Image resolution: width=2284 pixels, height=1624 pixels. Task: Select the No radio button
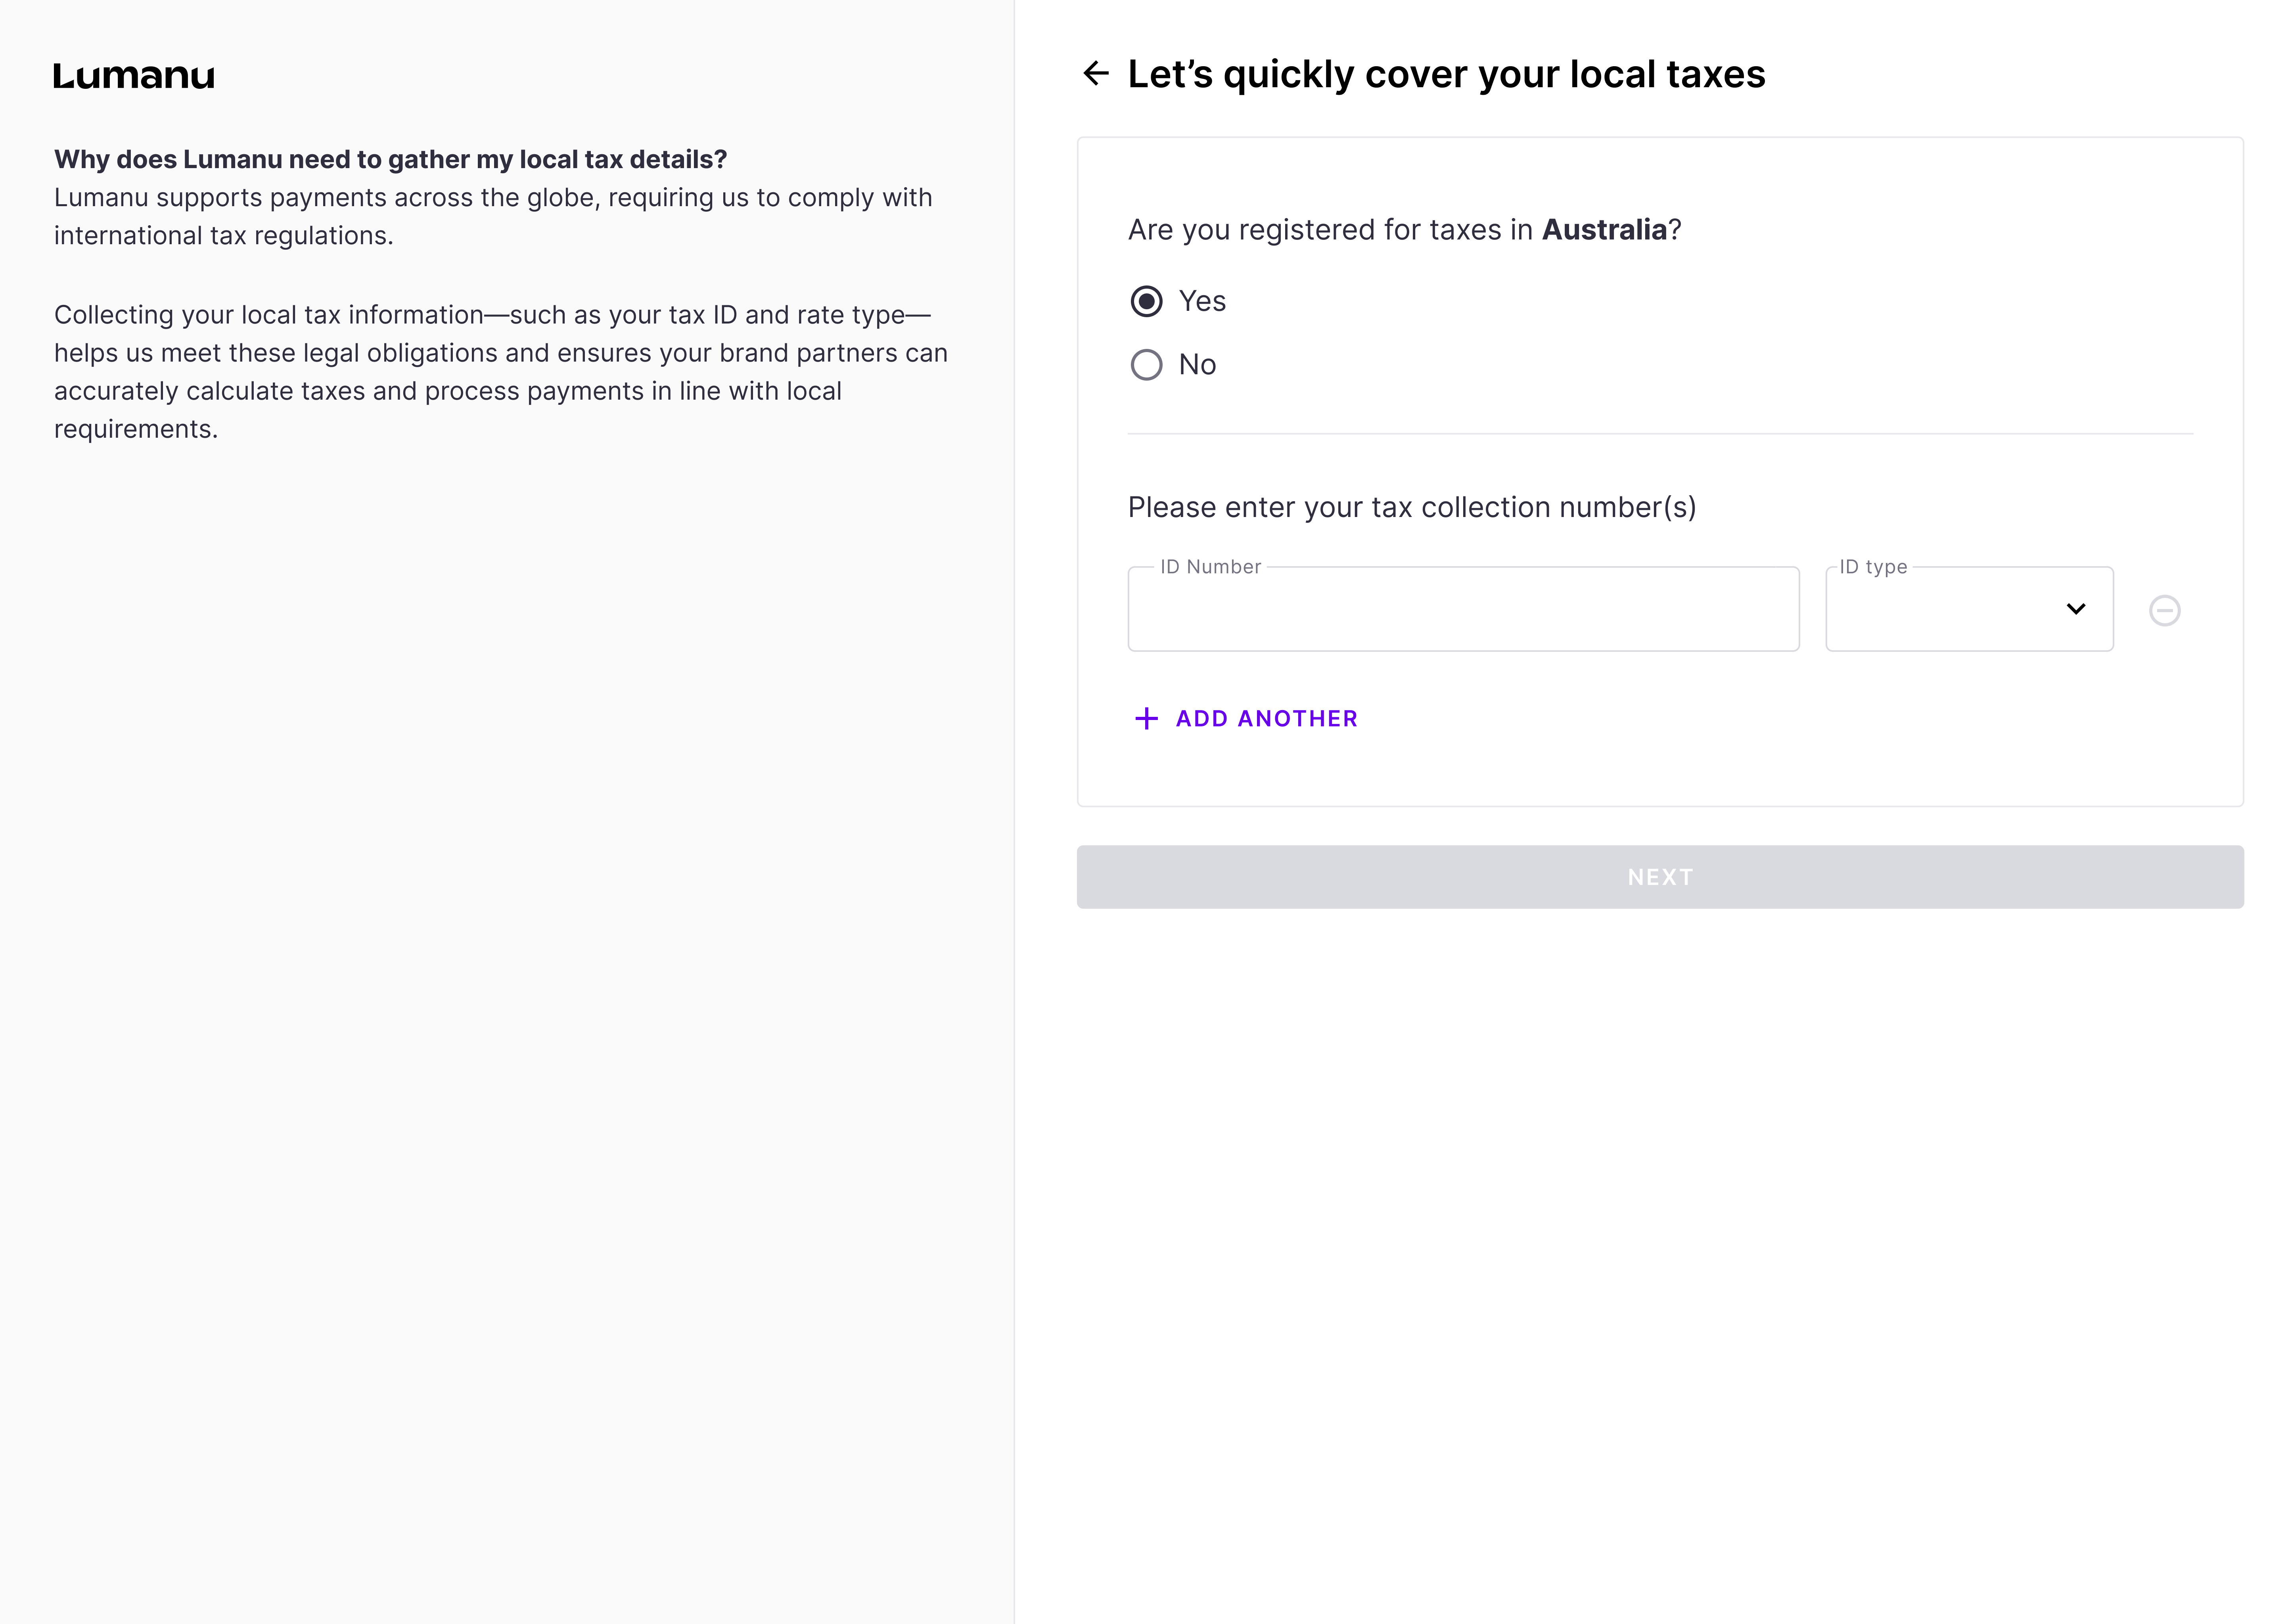[1146, 365]
